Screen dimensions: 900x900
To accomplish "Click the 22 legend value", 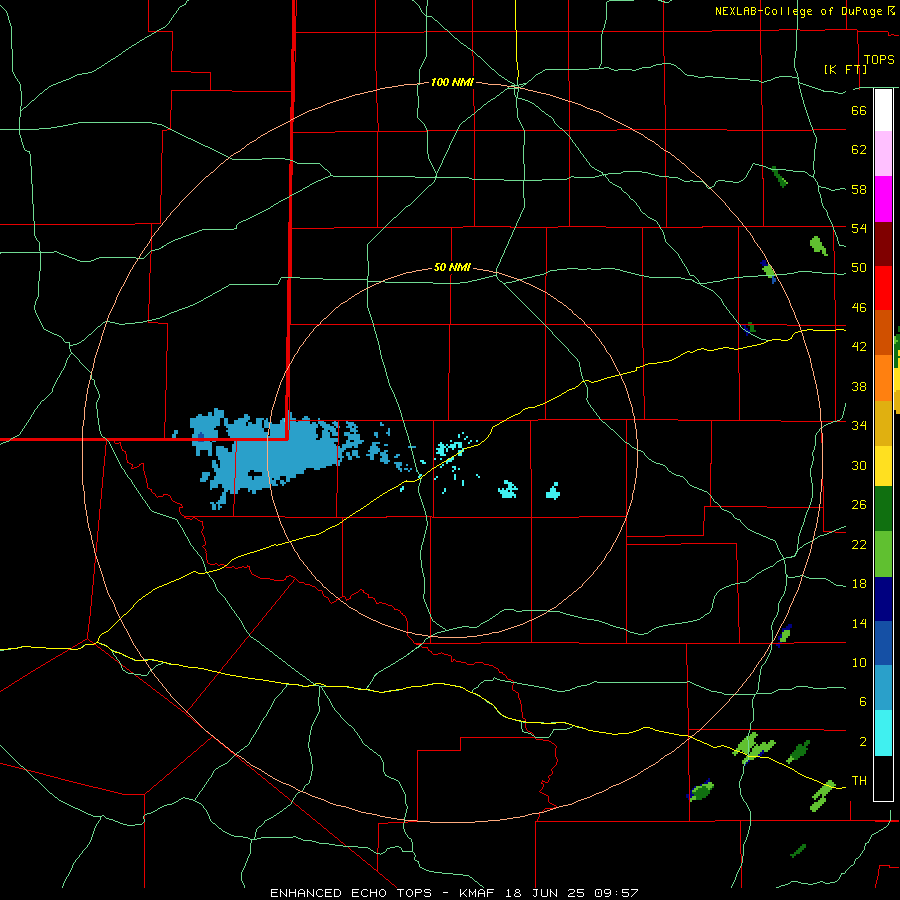I will pyautogui.click(x=859, y=544).
